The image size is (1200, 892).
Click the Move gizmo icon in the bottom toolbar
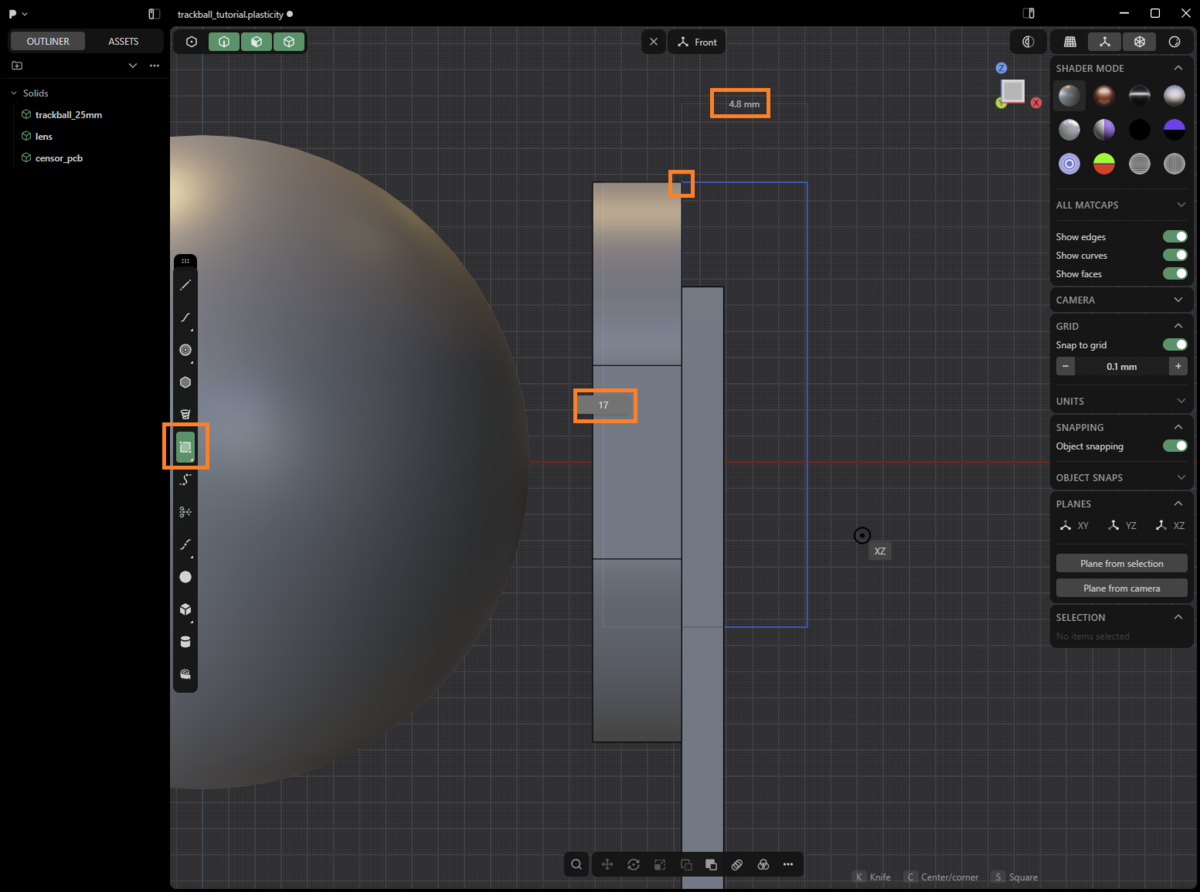(607, 864)
